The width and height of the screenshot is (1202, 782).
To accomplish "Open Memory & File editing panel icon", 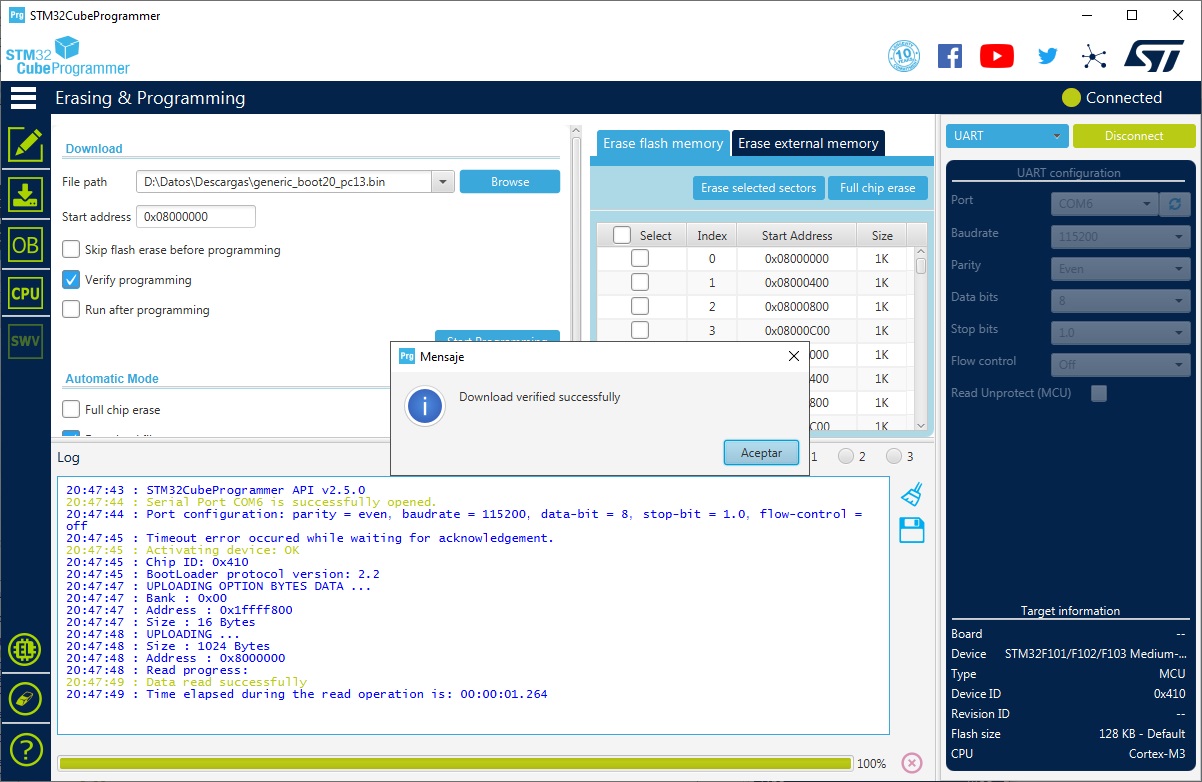I will point(25,145).
